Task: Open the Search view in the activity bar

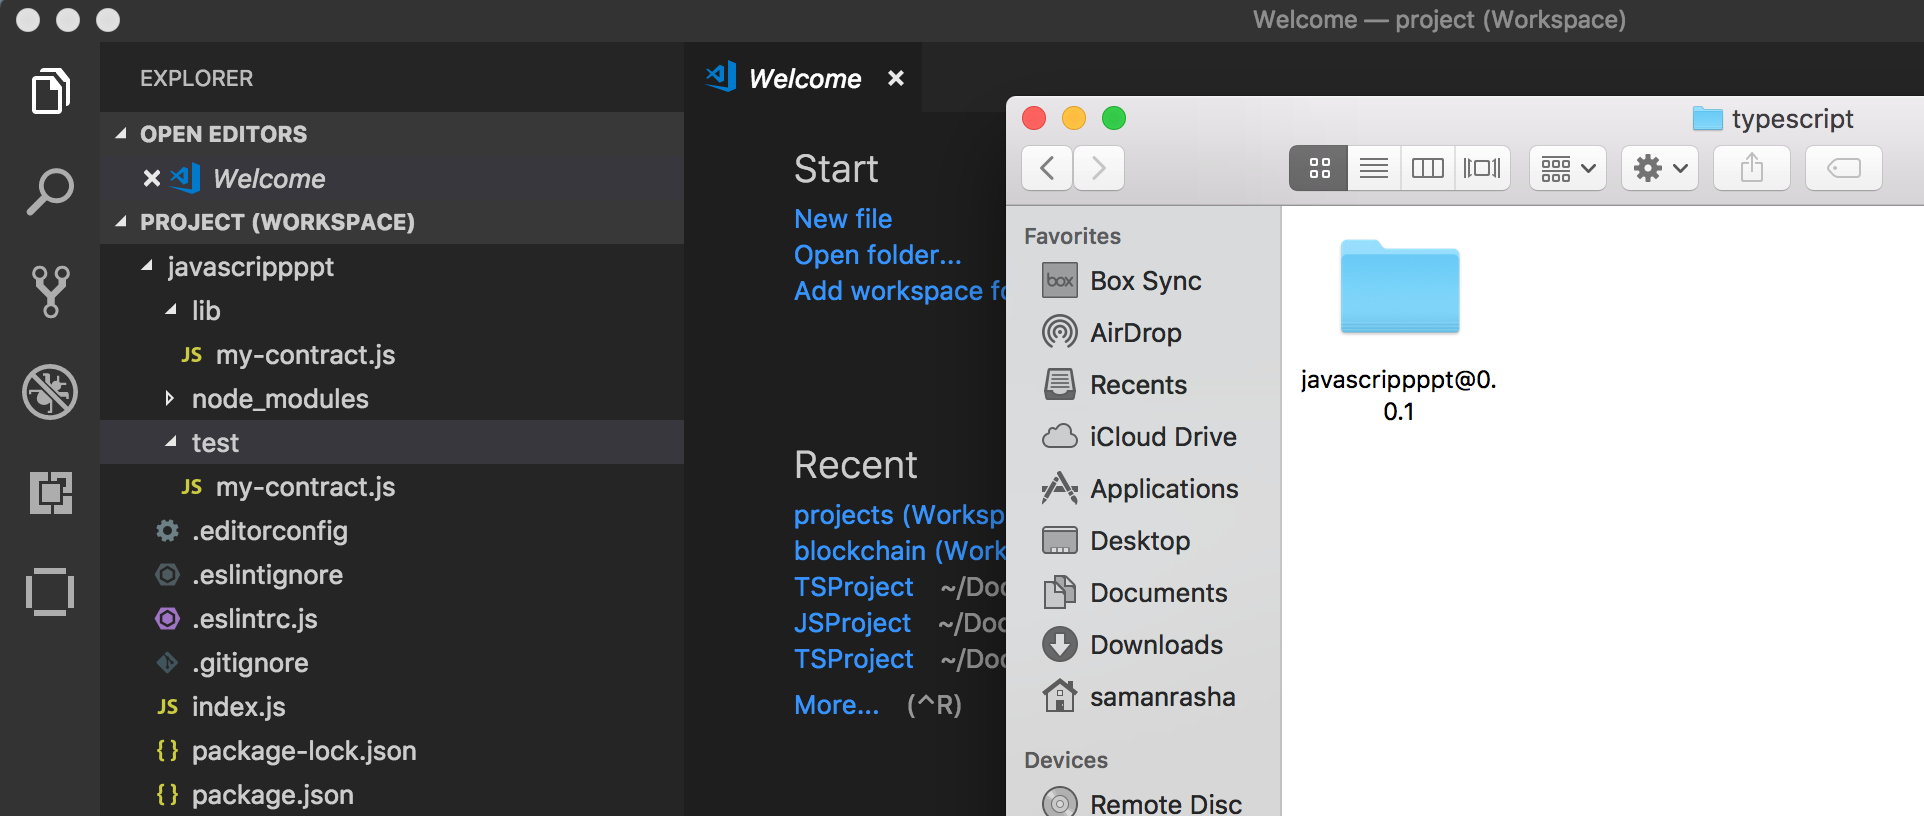Action: click(50, 191)
